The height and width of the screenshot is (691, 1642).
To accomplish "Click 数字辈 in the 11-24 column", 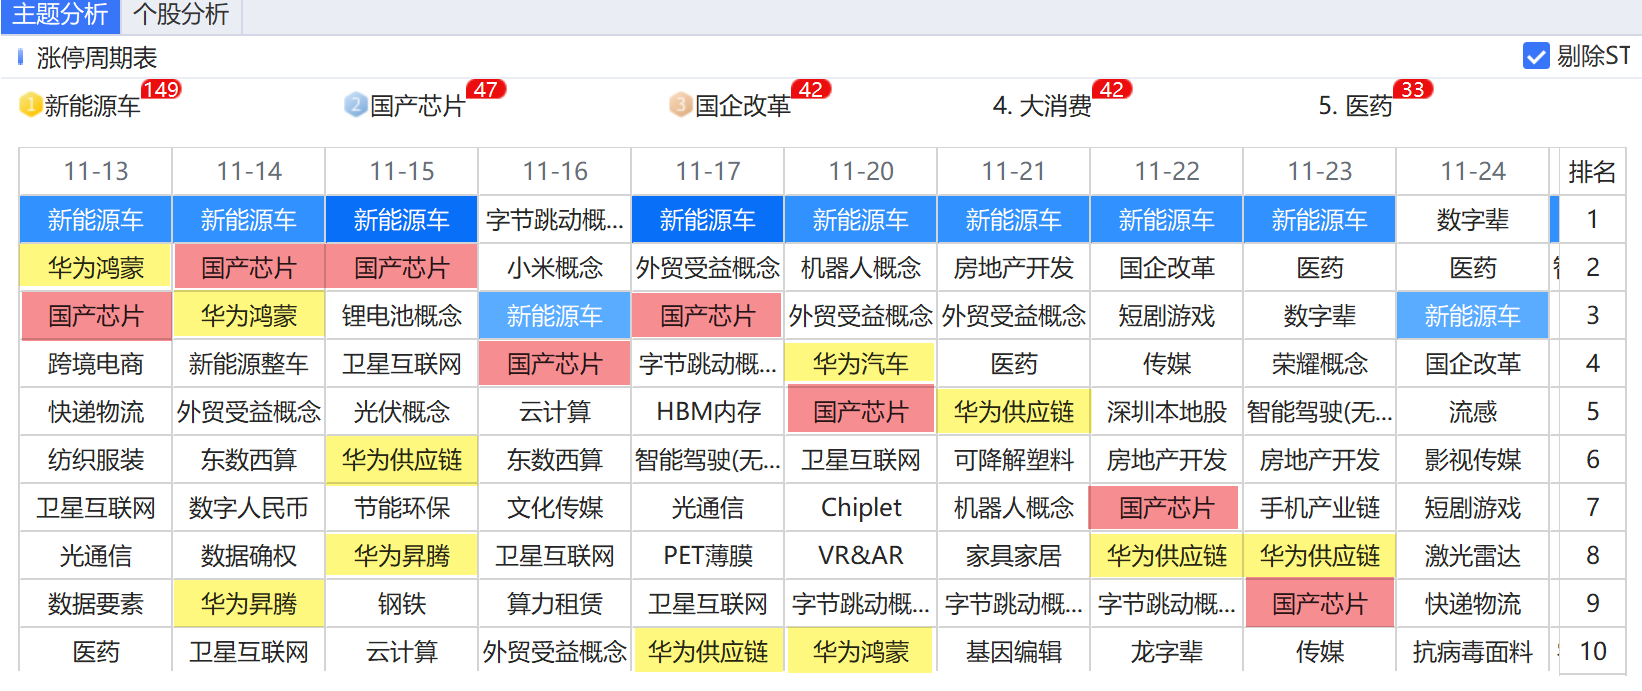I will click(x=1472, y=220).
